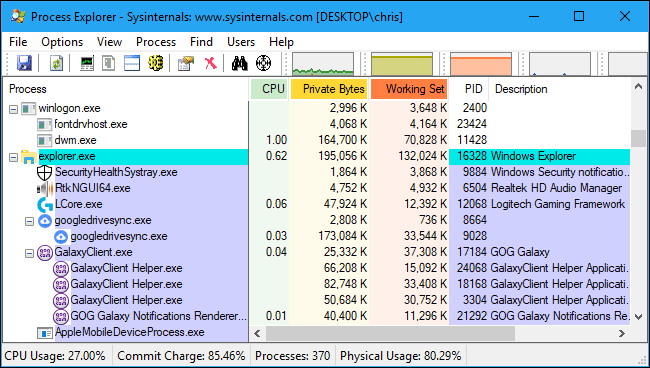Click the Save toolbar icon
Screen dimensions: 650x368
click(x=24, y=63)
